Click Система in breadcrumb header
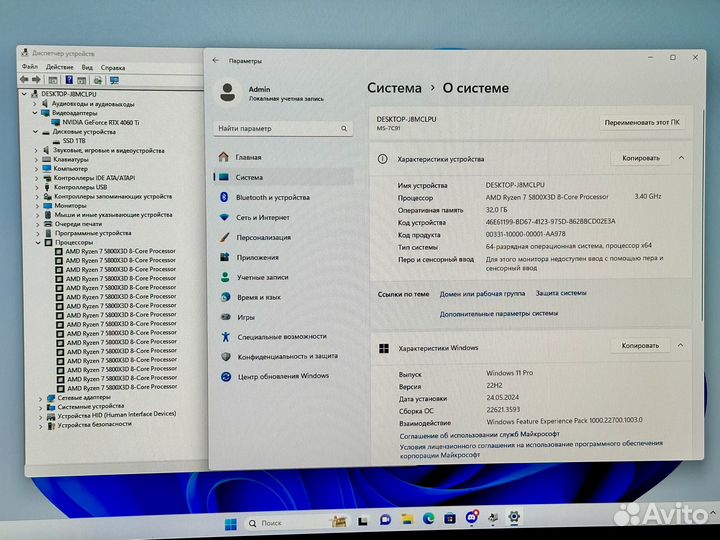The width and height of the screenshot is (720, 540). [x=394, y=88]
